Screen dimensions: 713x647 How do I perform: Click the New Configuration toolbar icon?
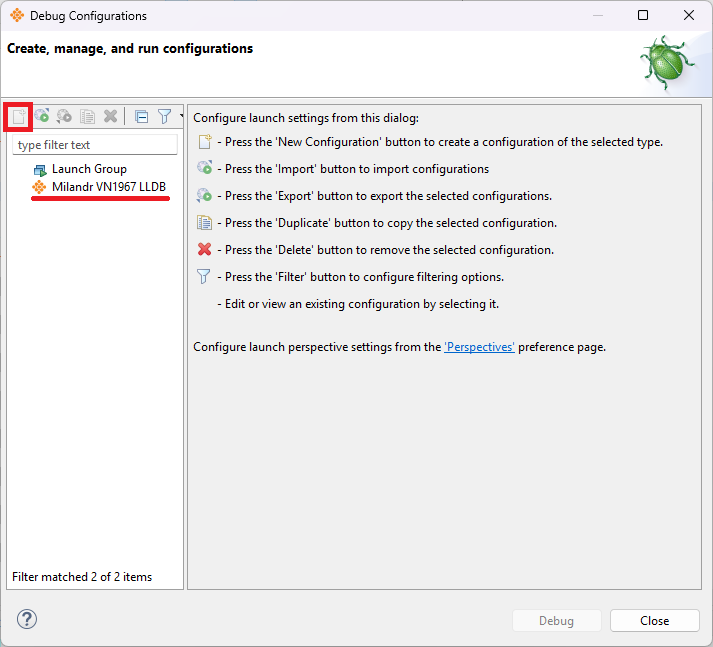coord(18,116)
